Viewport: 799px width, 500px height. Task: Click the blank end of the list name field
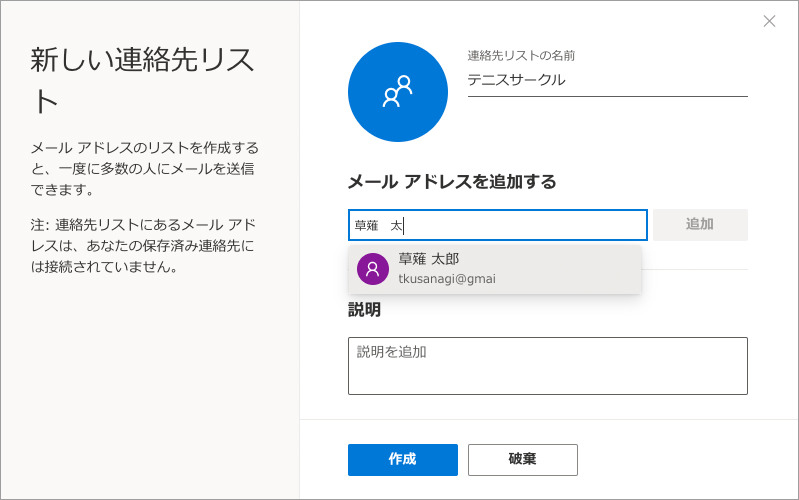(x=680, y=80)
